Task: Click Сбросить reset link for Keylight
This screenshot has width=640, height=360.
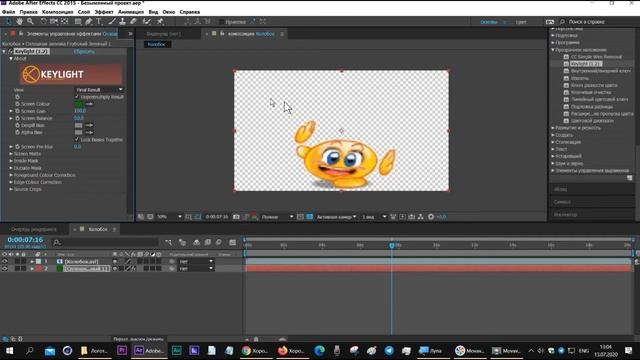Action: click(x=84, y=51)
